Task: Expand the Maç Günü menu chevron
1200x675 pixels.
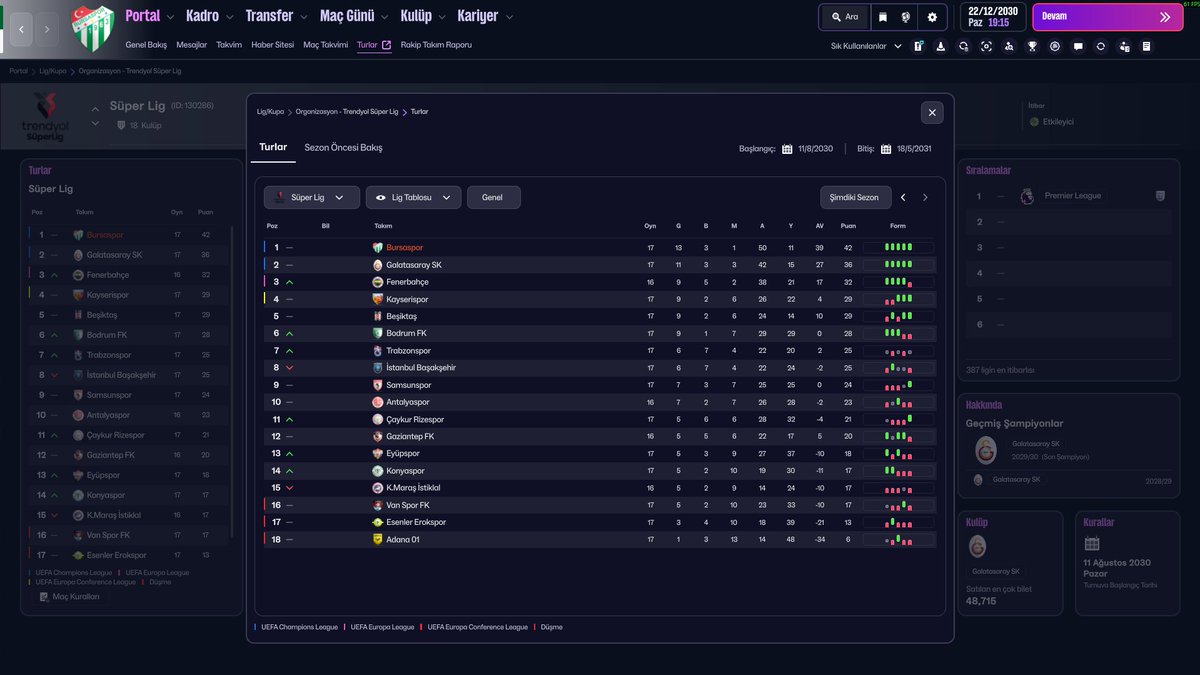Action: (384, 17)
